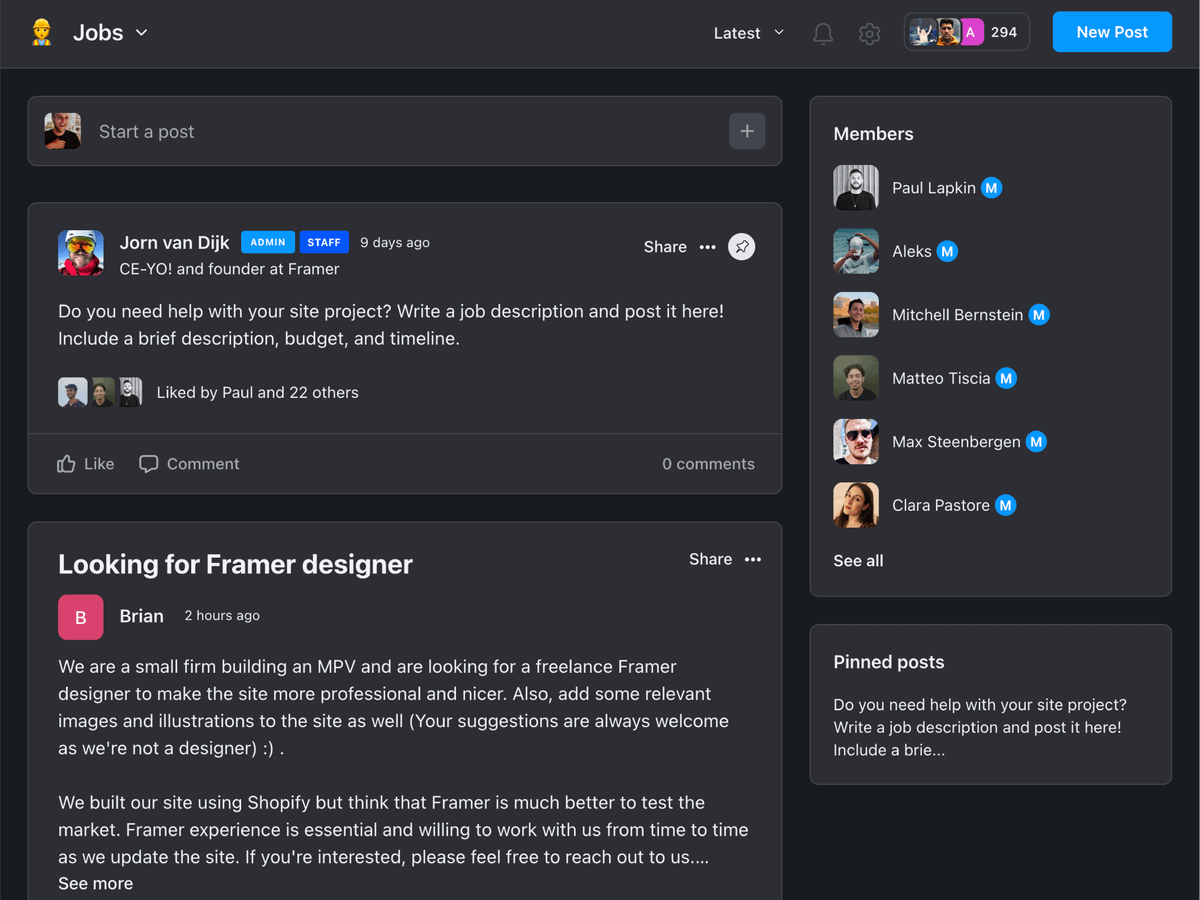Click the notification bell icon
This screenshot has width=1200, height=900.
click(x=823, y=33)
